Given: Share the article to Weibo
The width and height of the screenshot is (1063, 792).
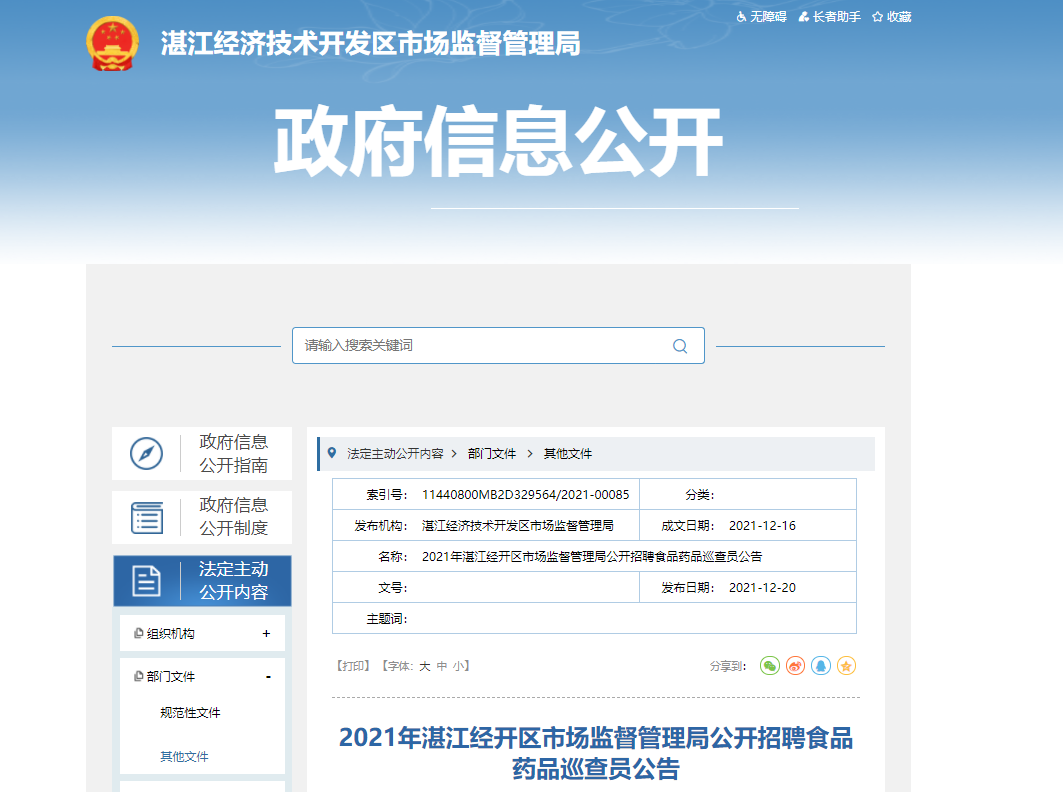Looking at the screenshot, I should click(795, 665).
